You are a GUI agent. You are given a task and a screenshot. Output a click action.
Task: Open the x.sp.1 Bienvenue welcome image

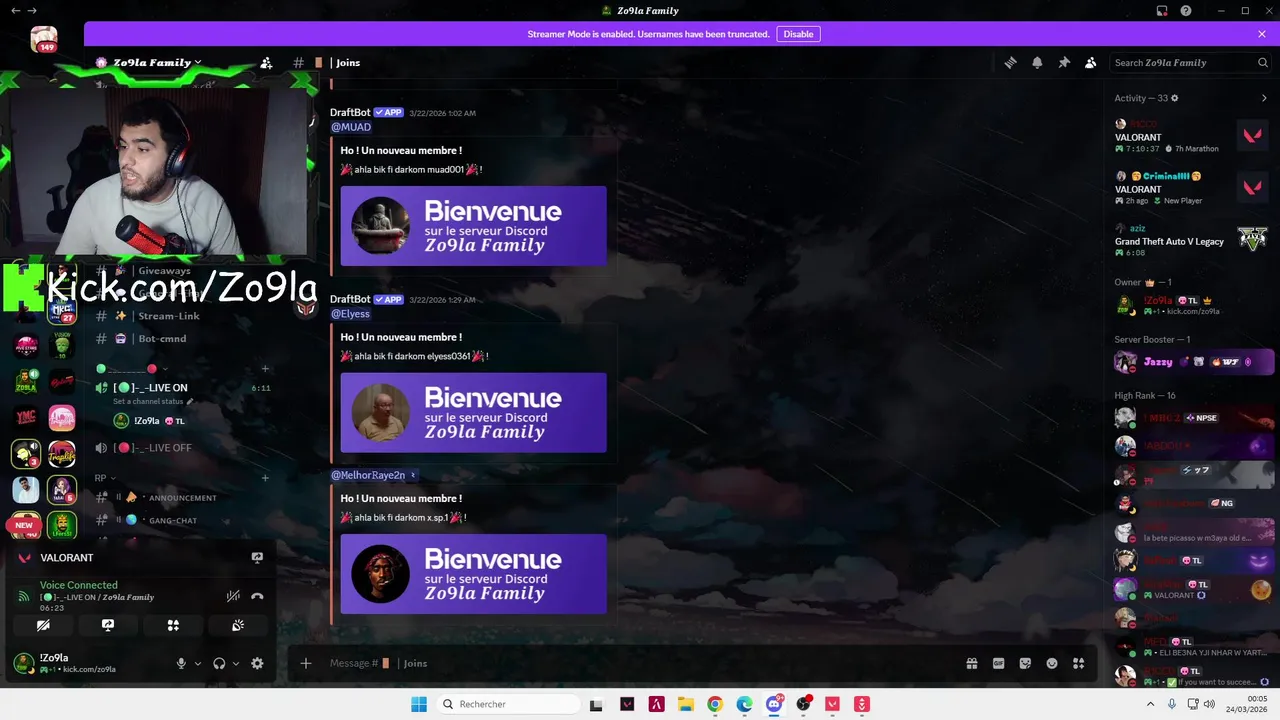[x=473, y=574]
